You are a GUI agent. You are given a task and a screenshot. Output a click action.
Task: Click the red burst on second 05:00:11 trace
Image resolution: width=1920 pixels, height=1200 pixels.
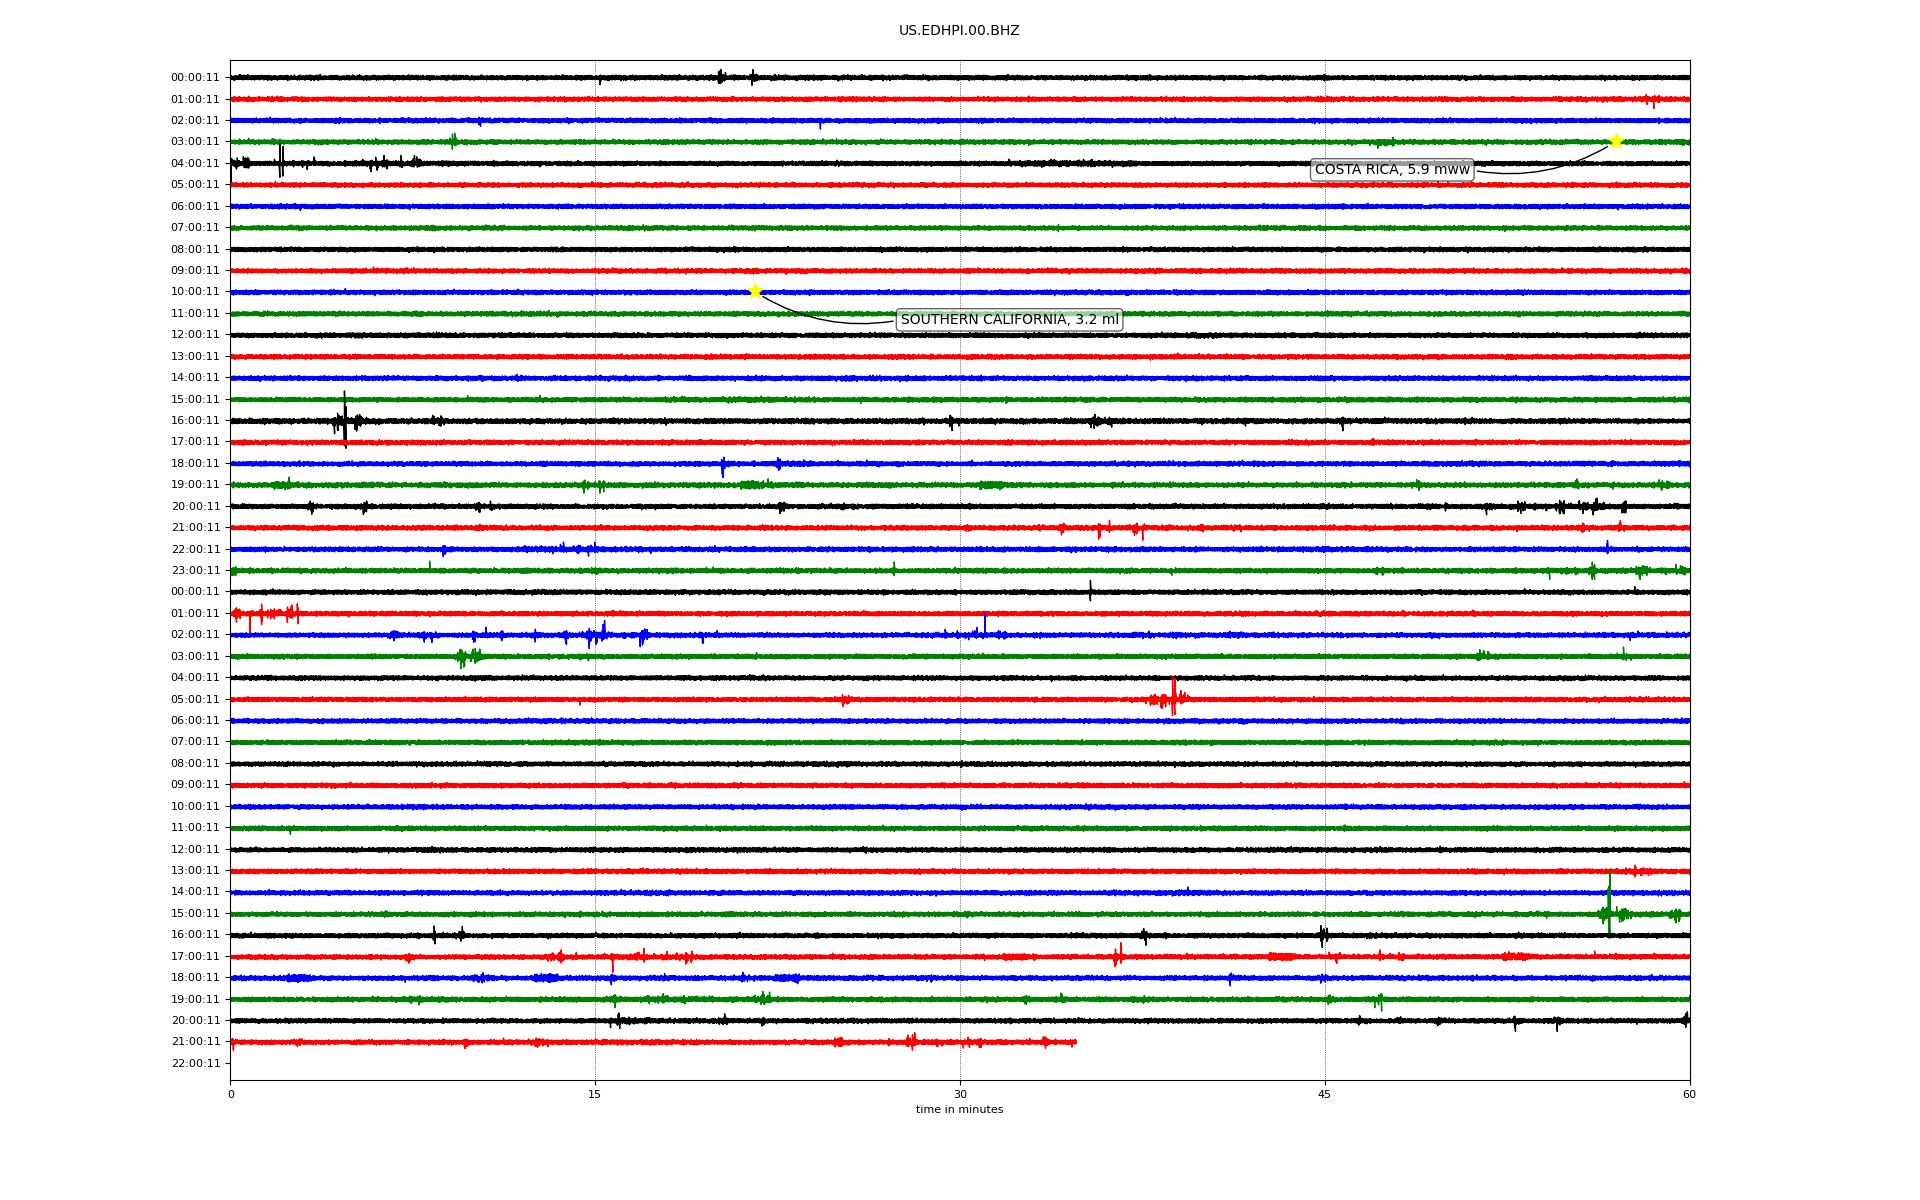coord(1172,697)
